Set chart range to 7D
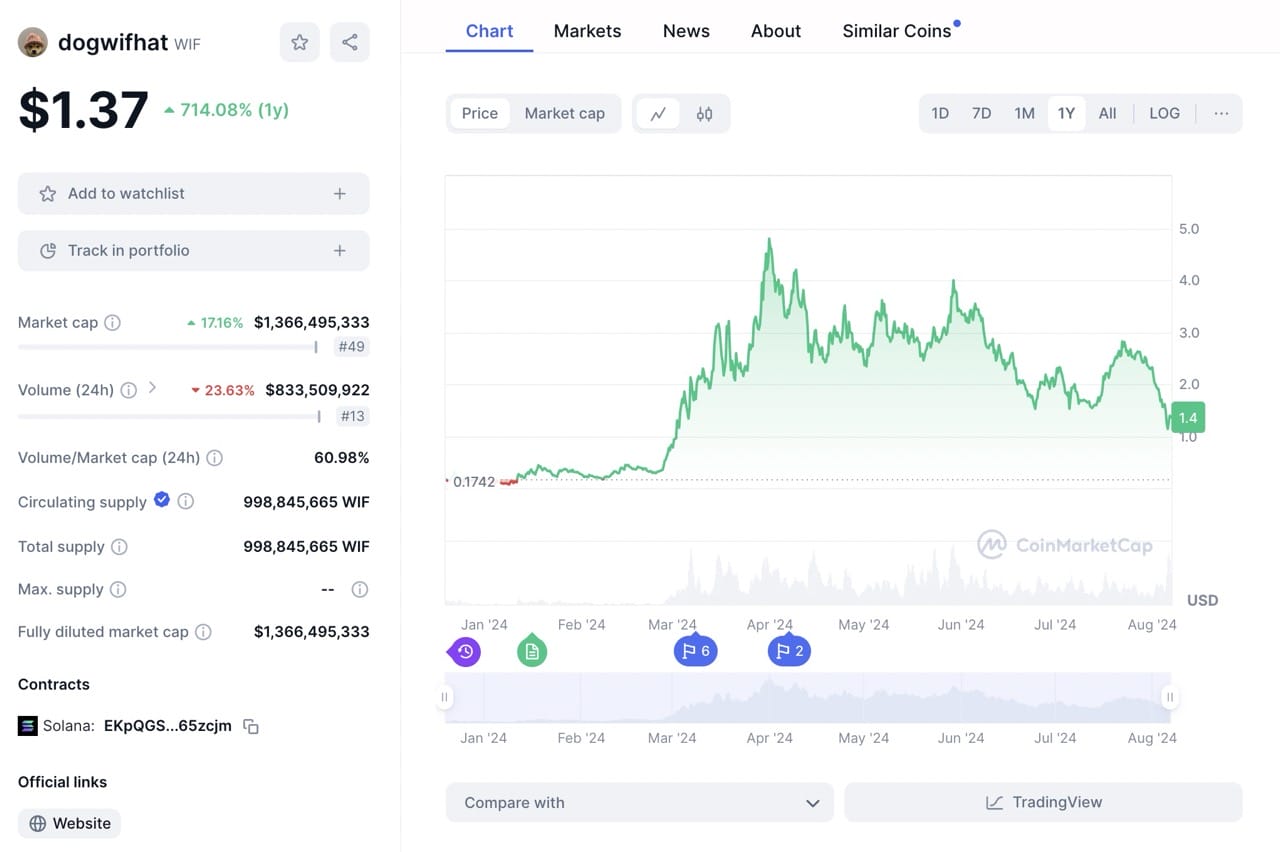1280x852 pixels. 982,113
